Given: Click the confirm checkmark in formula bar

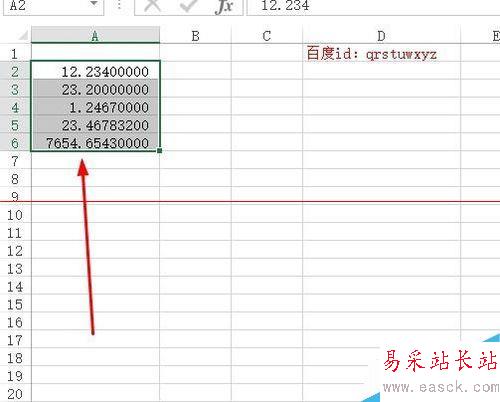Looking at the screenshot, I should (188, 6).
